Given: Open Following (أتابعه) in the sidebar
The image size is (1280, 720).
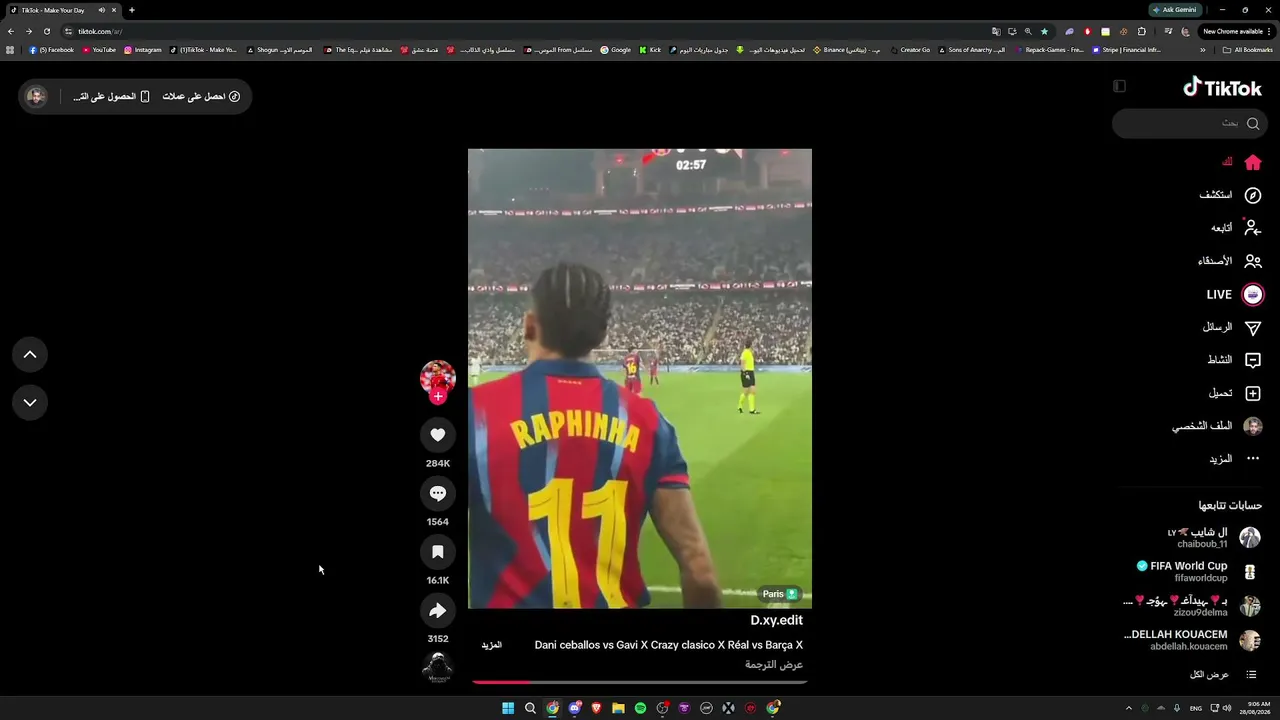Looking at the screenshot, I should pyautogui.click(x=1236, y=228).
